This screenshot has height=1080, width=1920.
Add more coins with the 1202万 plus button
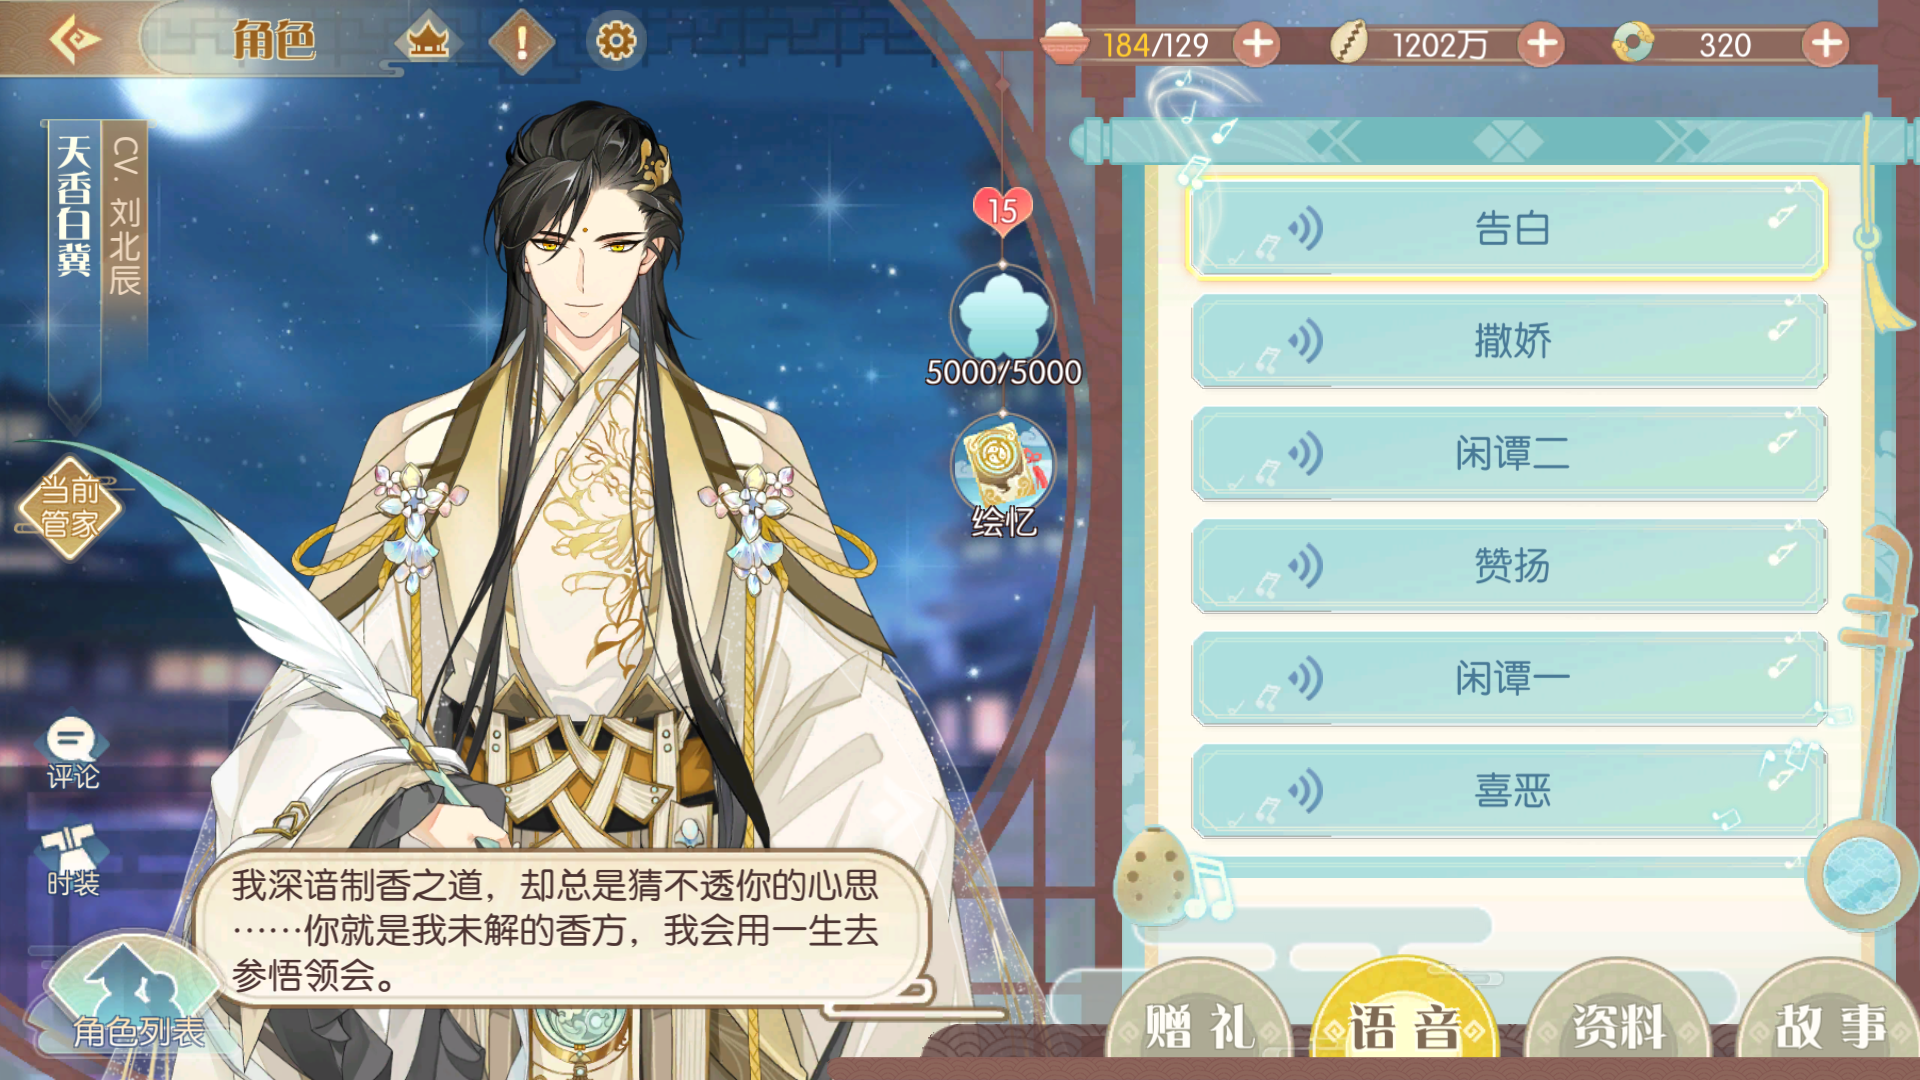(x=1541, y=44)
